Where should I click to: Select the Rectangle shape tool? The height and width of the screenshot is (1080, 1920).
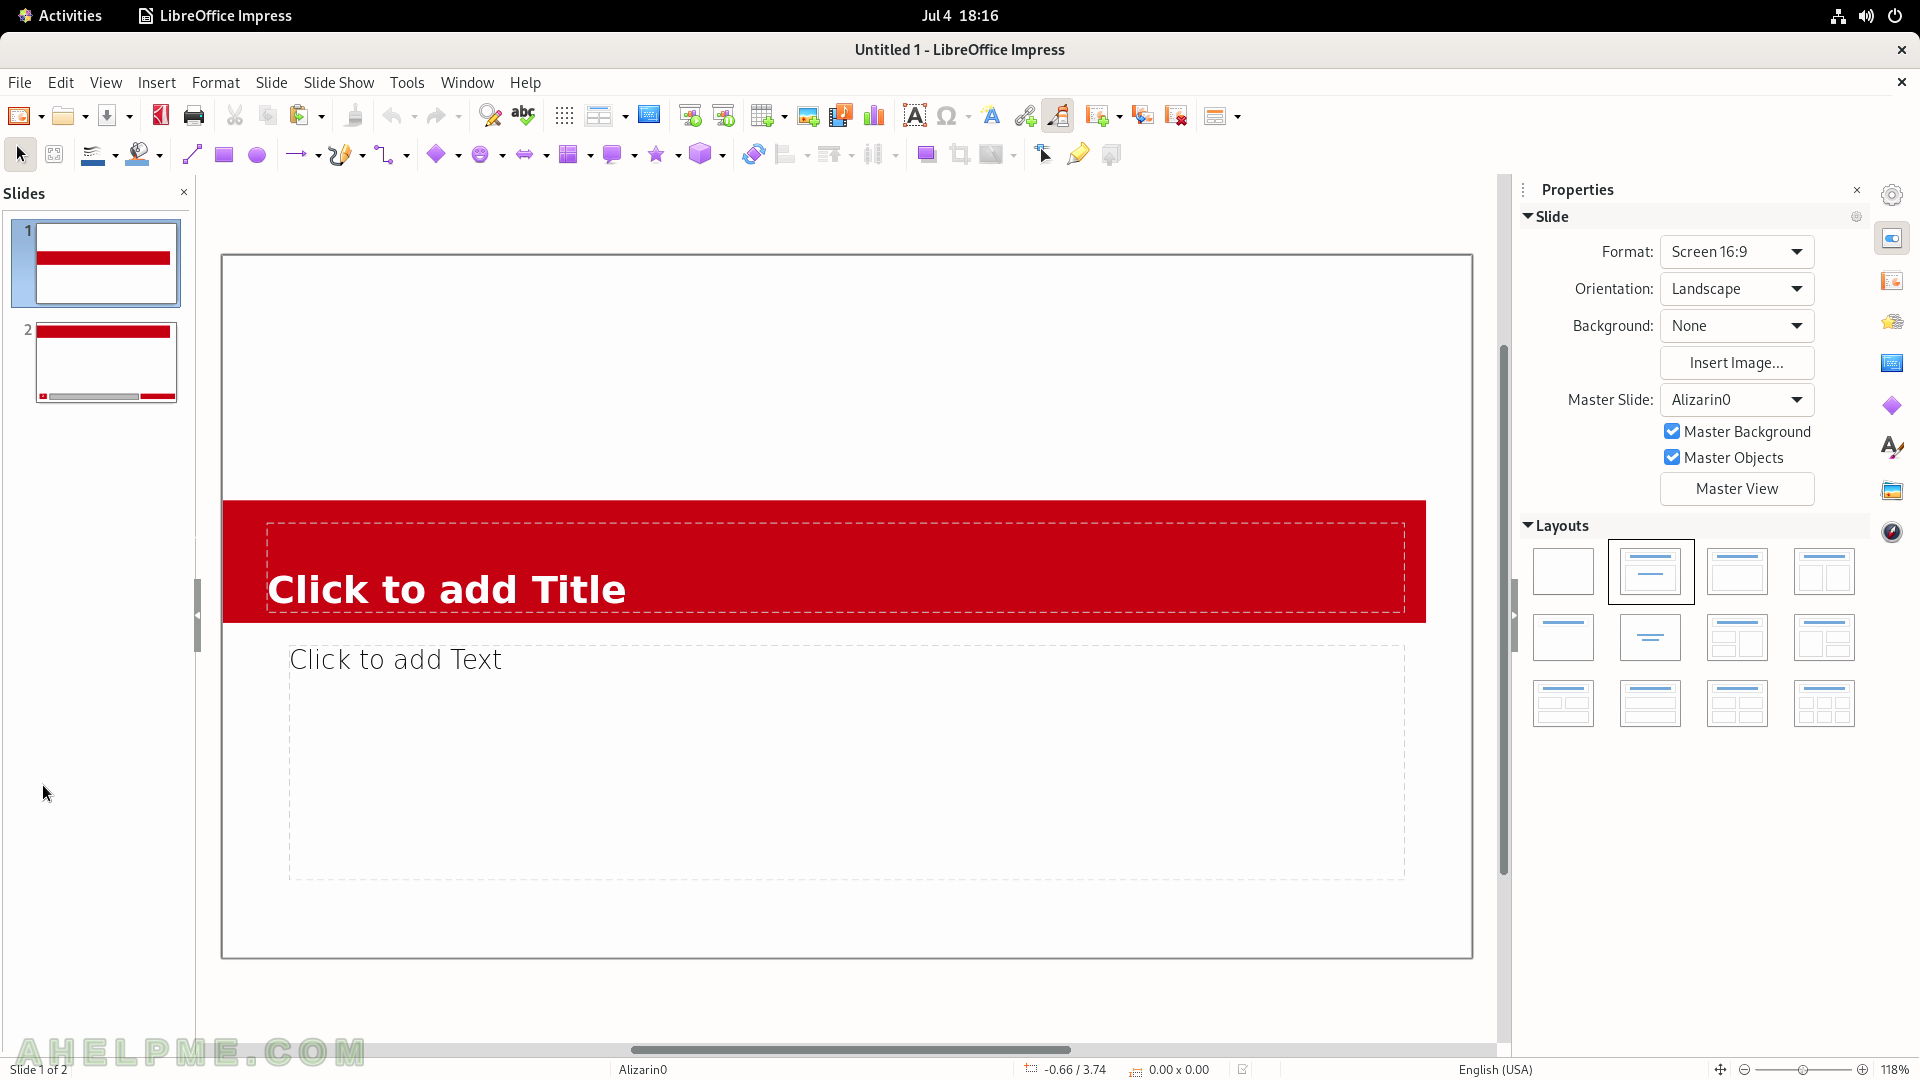coord(224,155)
